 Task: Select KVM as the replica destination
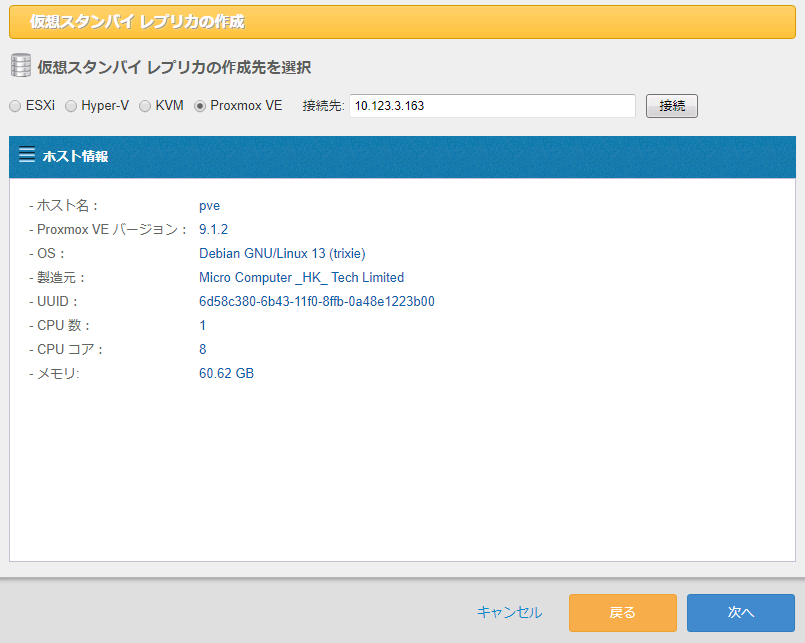(x=145, y=106)
